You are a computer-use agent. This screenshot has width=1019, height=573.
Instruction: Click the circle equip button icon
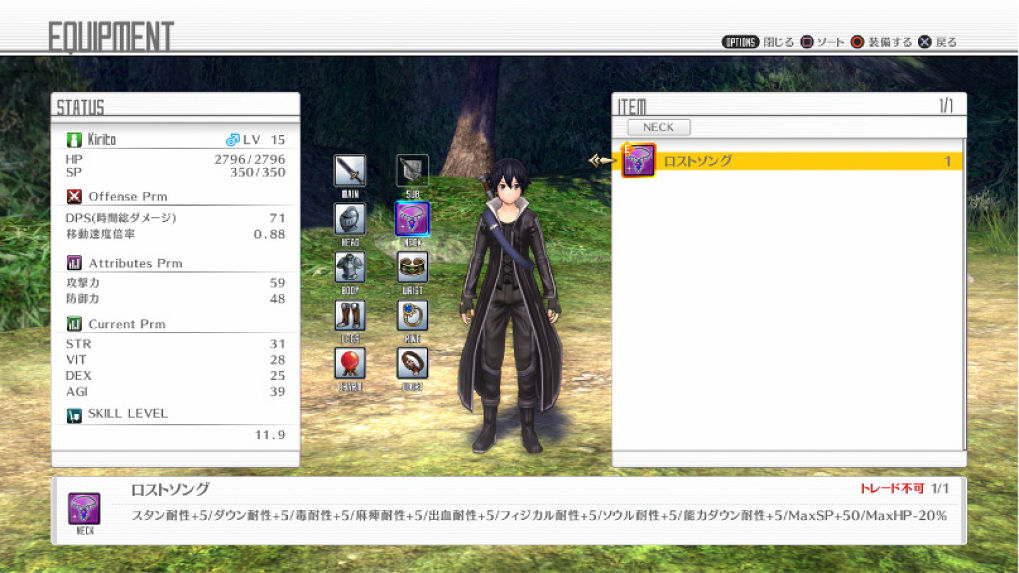pos(857,42)
